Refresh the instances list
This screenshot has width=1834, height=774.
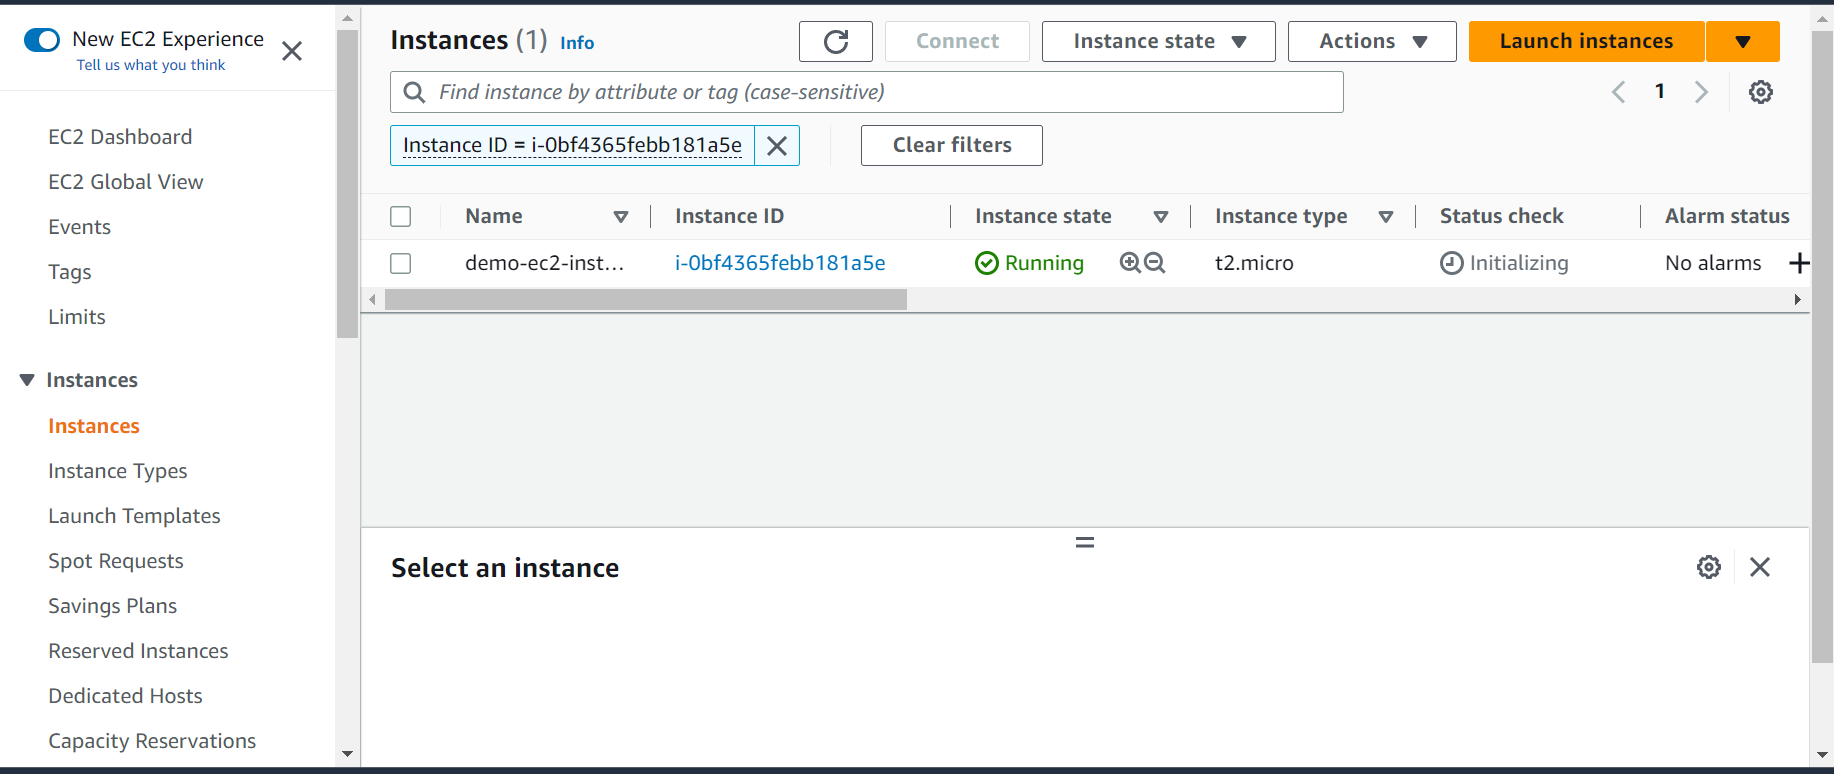(x=836, y=41)
